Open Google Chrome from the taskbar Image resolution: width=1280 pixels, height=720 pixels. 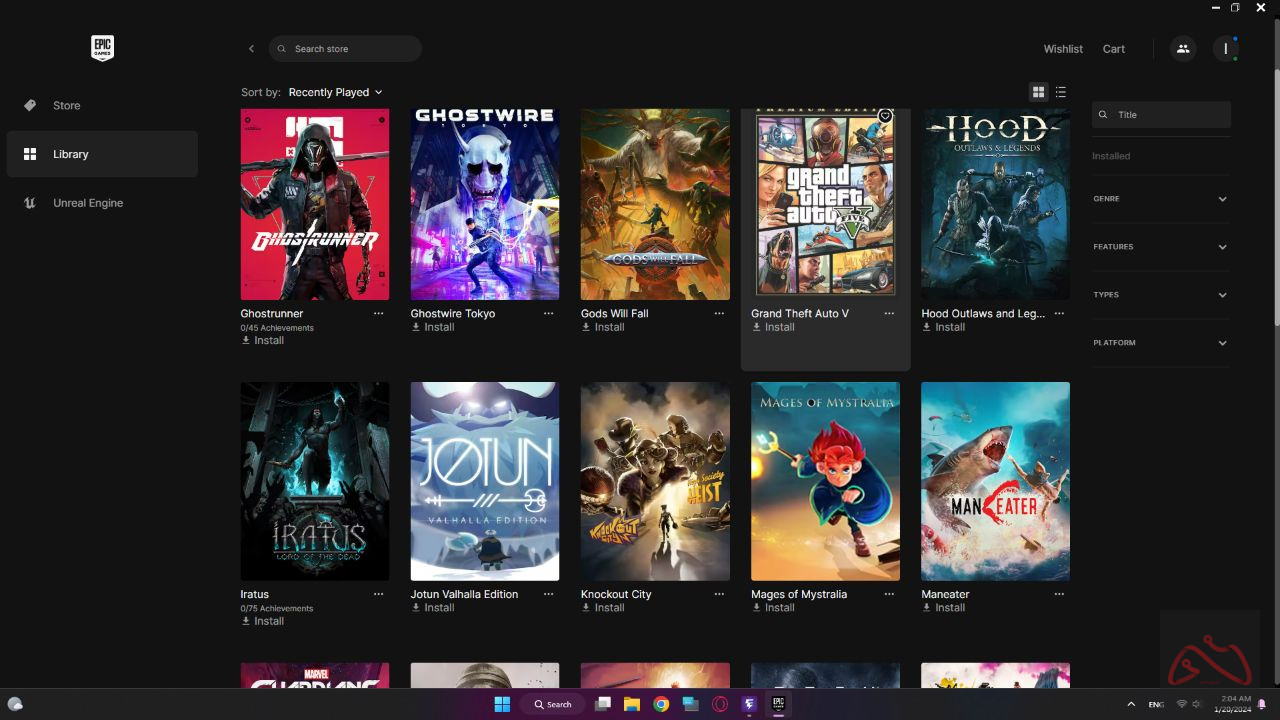point(661,704)
